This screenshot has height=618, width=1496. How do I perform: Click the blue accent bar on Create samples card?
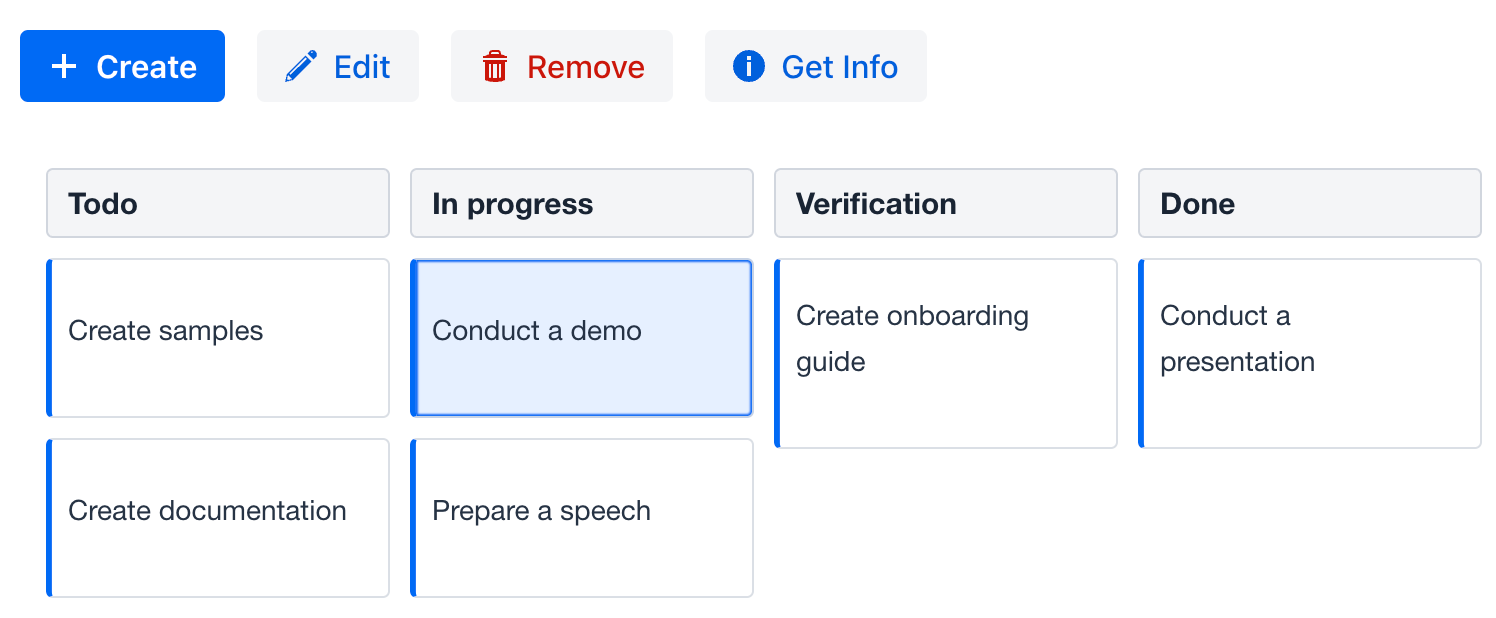48,338
